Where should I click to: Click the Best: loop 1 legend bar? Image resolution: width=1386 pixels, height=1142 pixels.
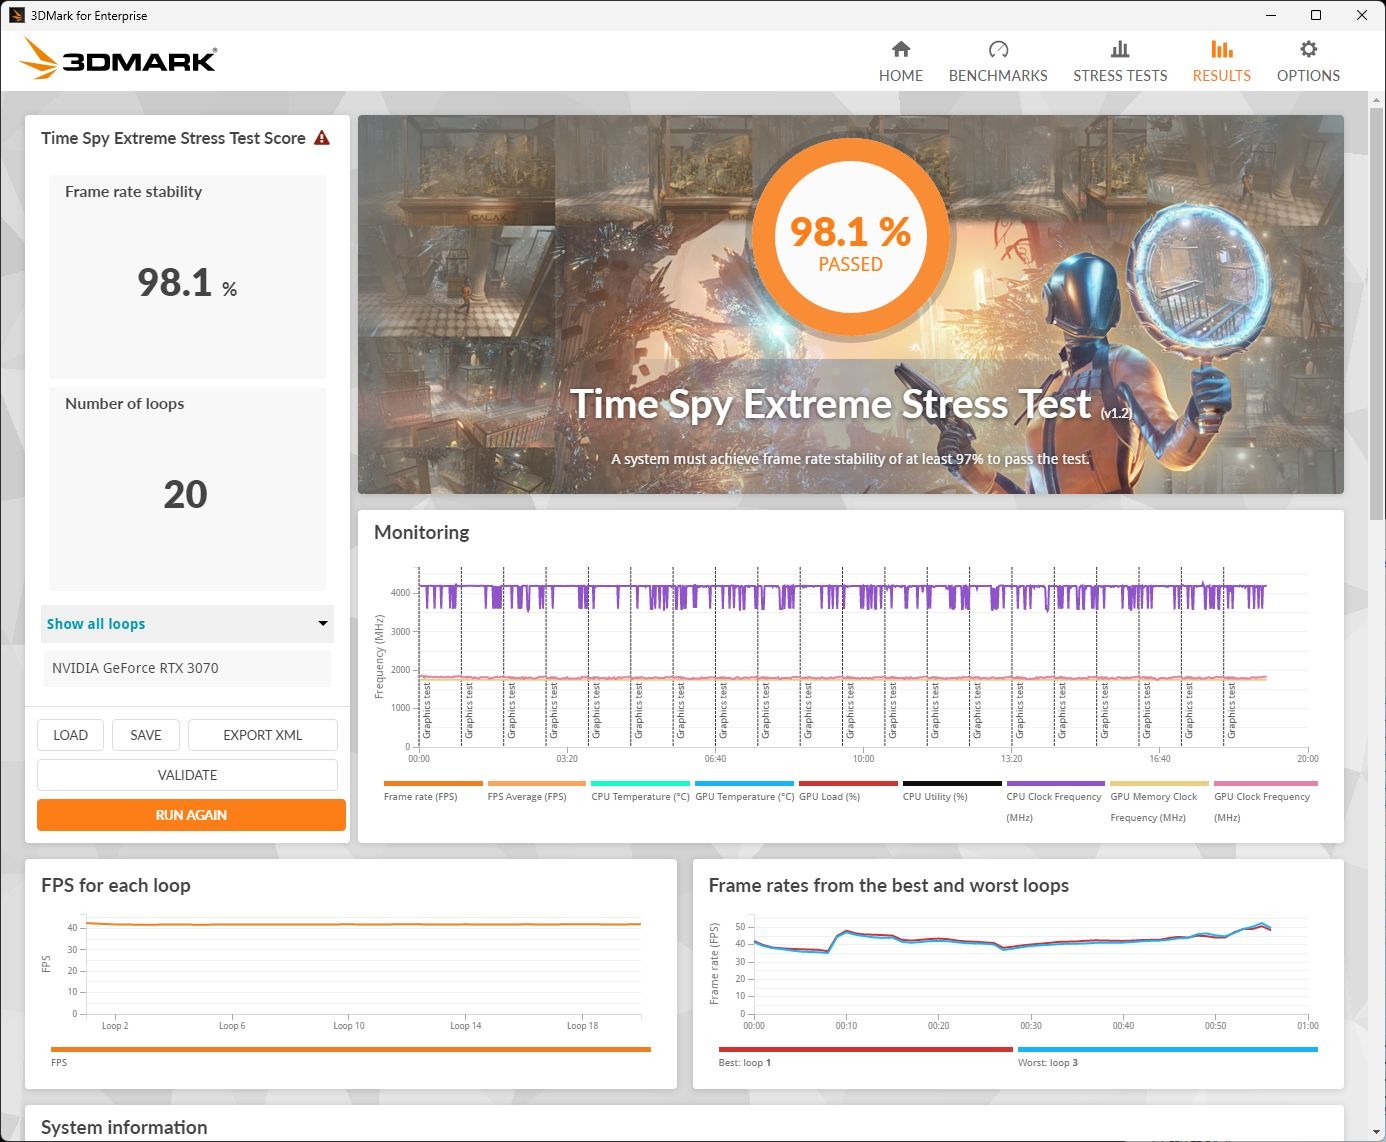pyautogui.click(x=866, y=1049)
